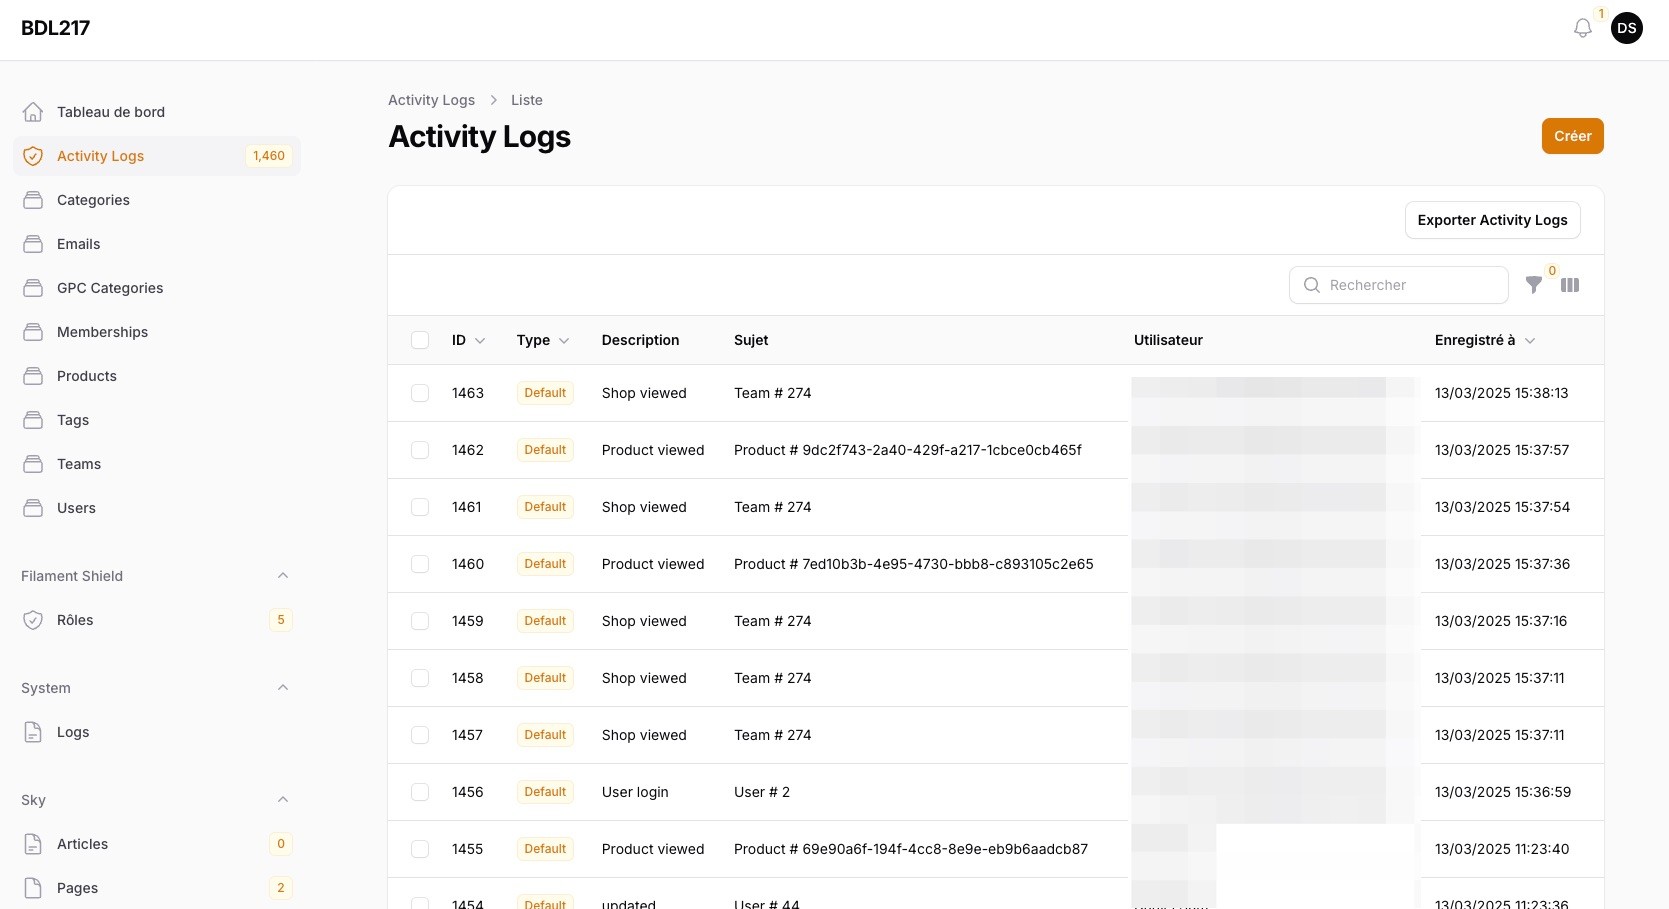Click the GPC Categories stack icon
The image size is (1669, 909).
click(x=33, y=288)
